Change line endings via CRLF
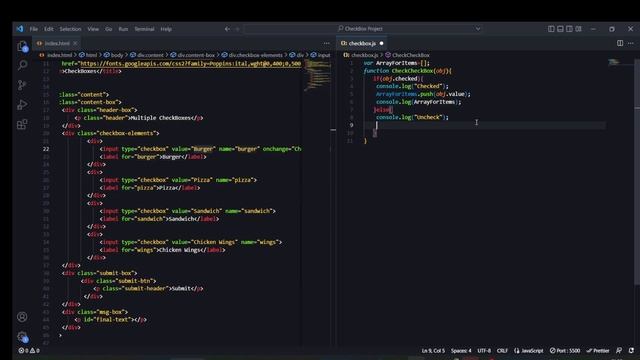The height and width of the screenshot is (360, 640). tap(502, 351)
